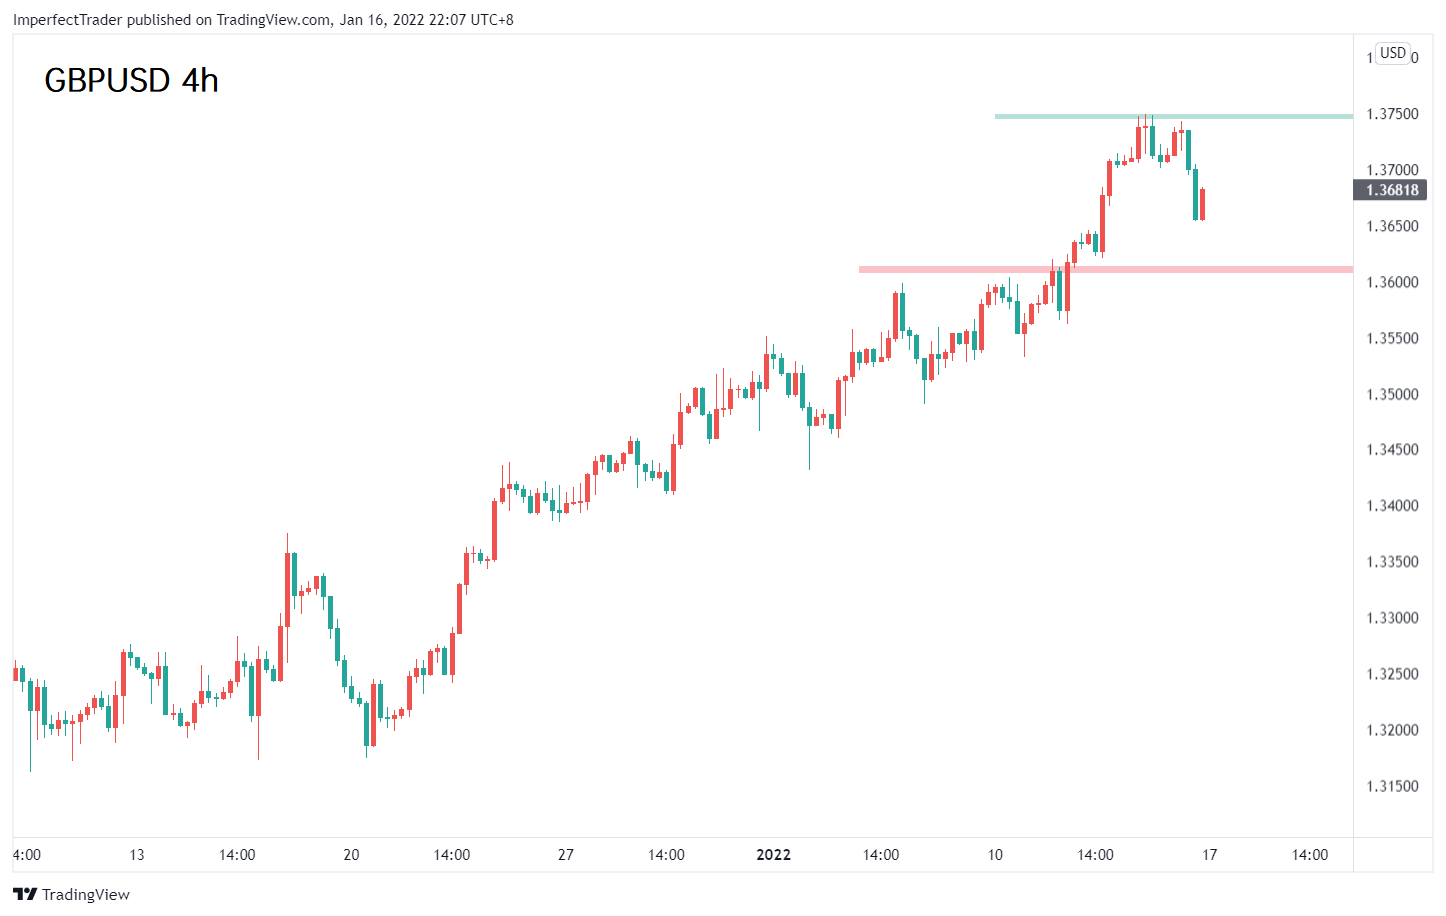This screenshot has height=916, width=1446.
Task: Click the date label 17 on time axis
Action: click(1210, 854)
